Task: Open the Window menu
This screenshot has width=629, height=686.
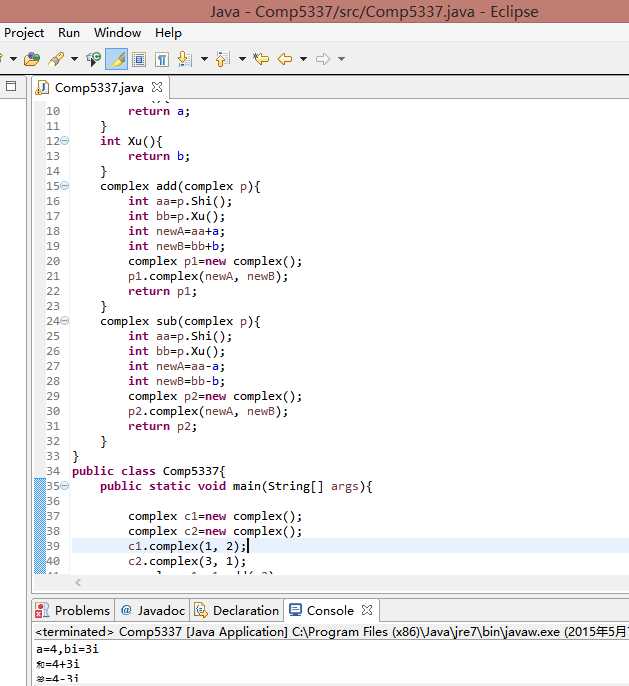Action: (x=117, y=33)
